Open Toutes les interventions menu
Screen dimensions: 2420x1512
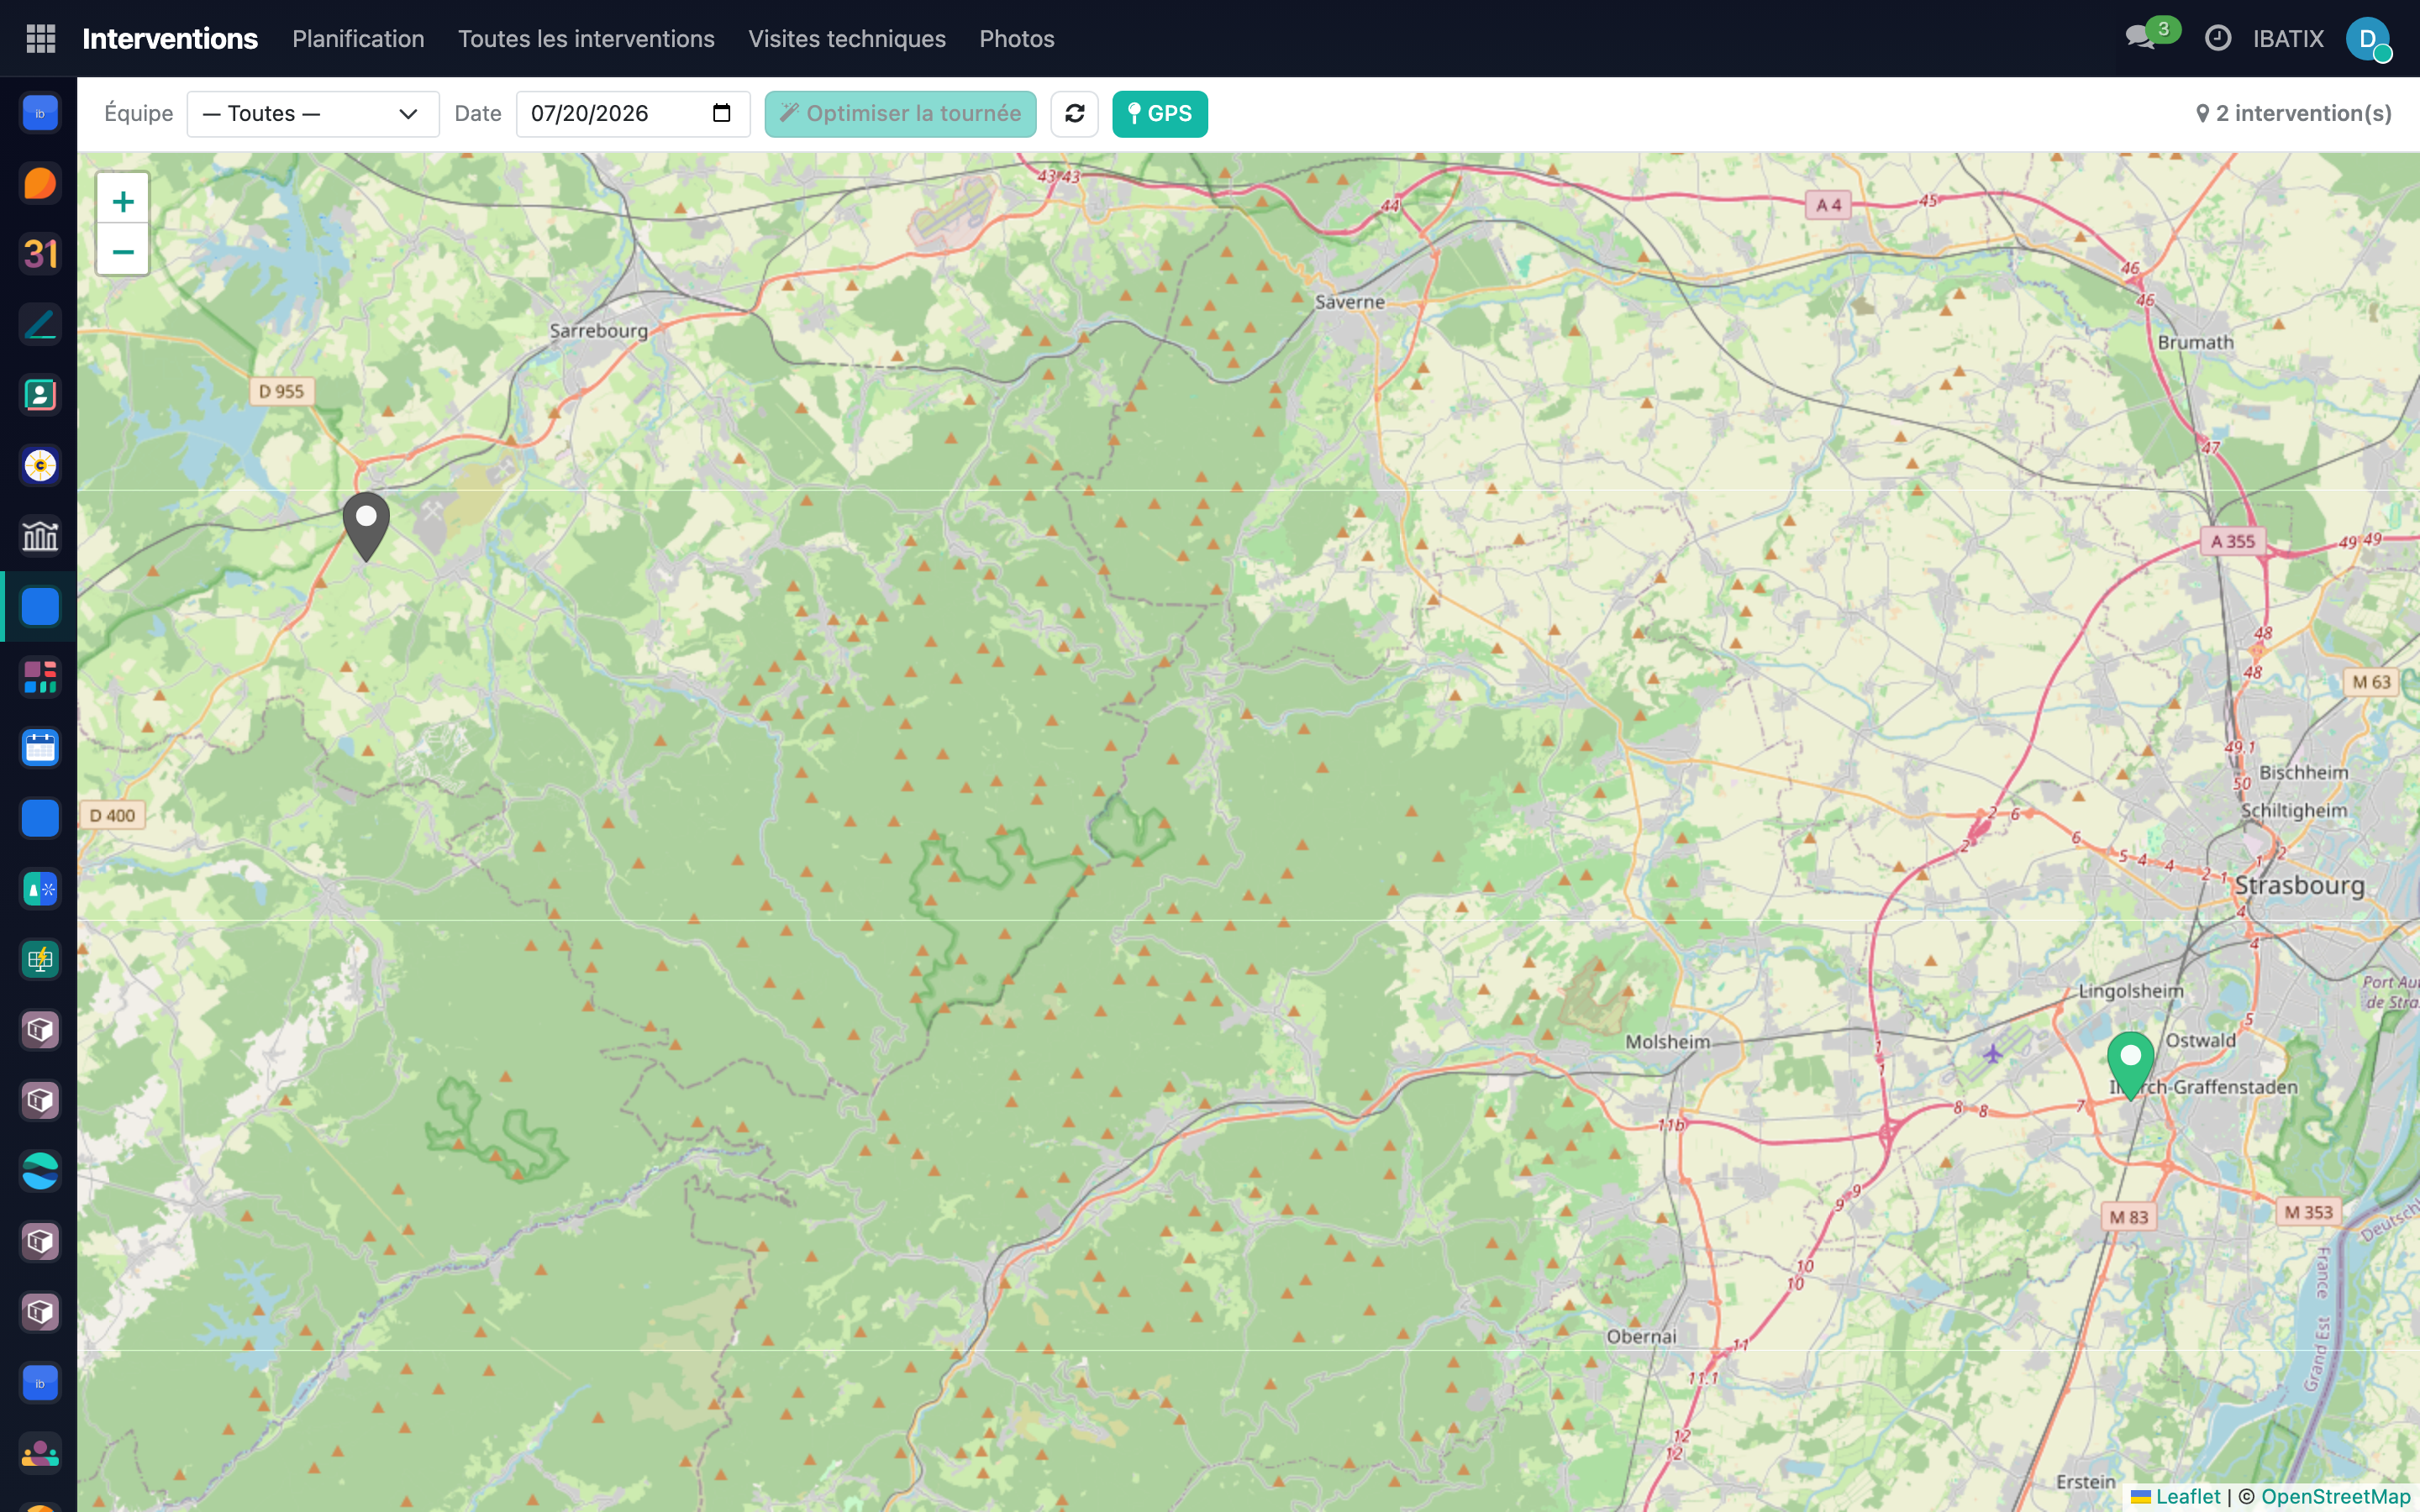pos(586,38)
